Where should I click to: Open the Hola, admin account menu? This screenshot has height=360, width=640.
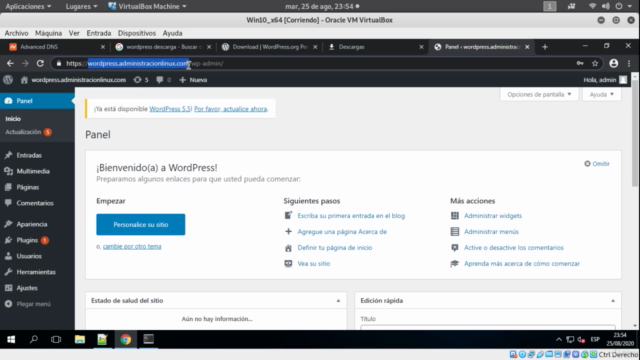click(605, 80)
